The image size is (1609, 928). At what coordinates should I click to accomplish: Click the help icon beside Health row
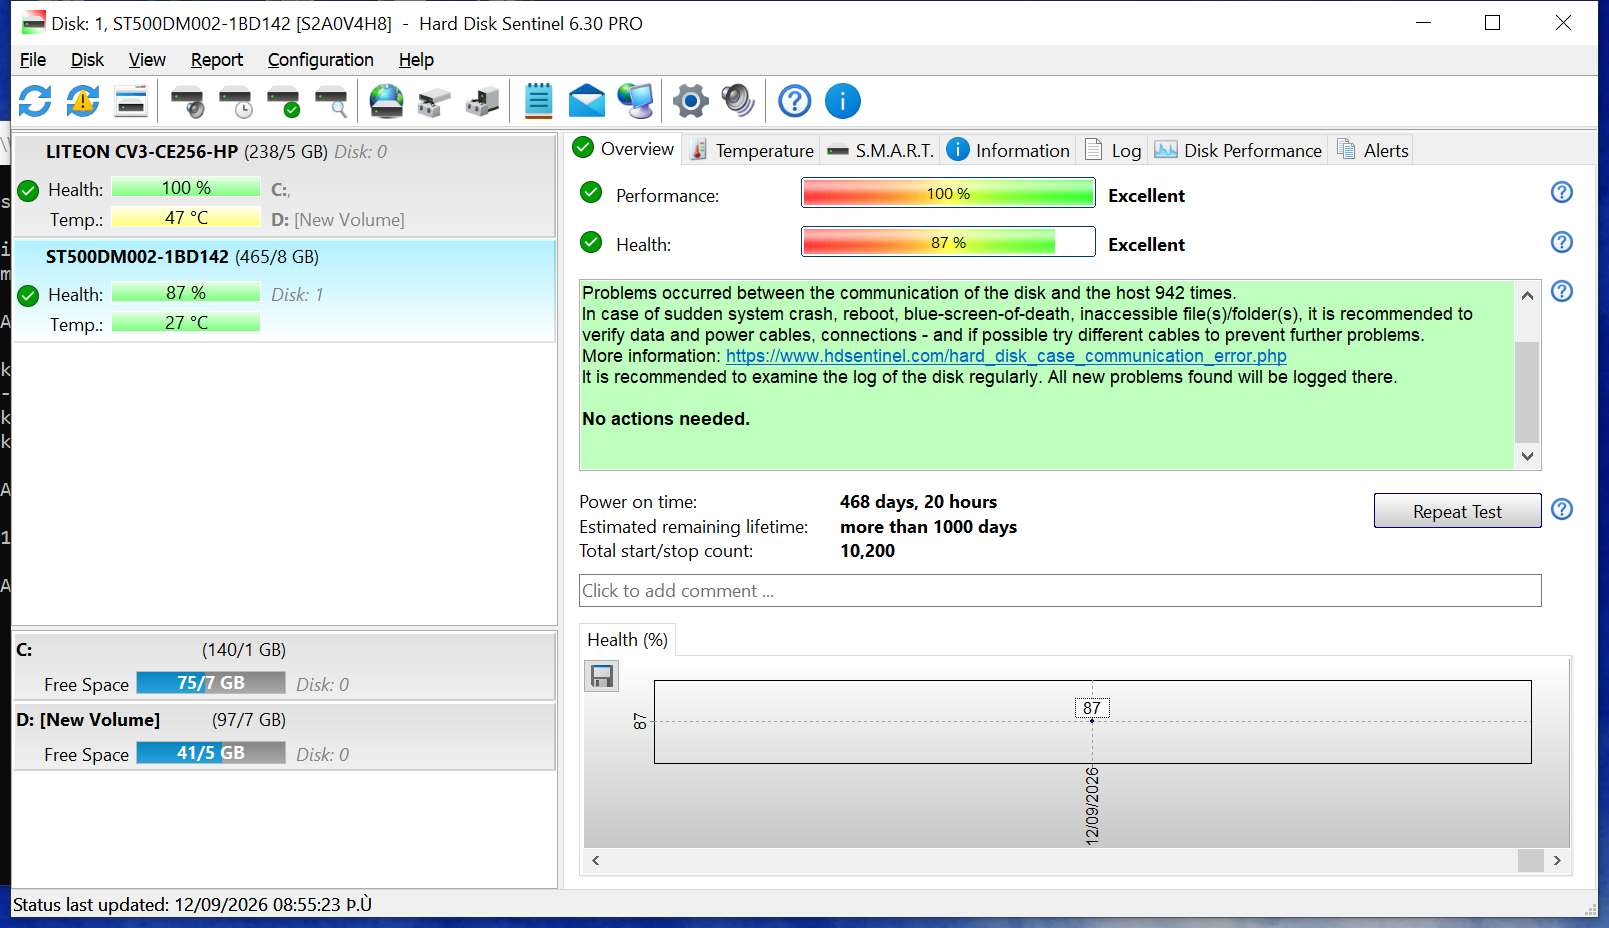pos(1561,242)
